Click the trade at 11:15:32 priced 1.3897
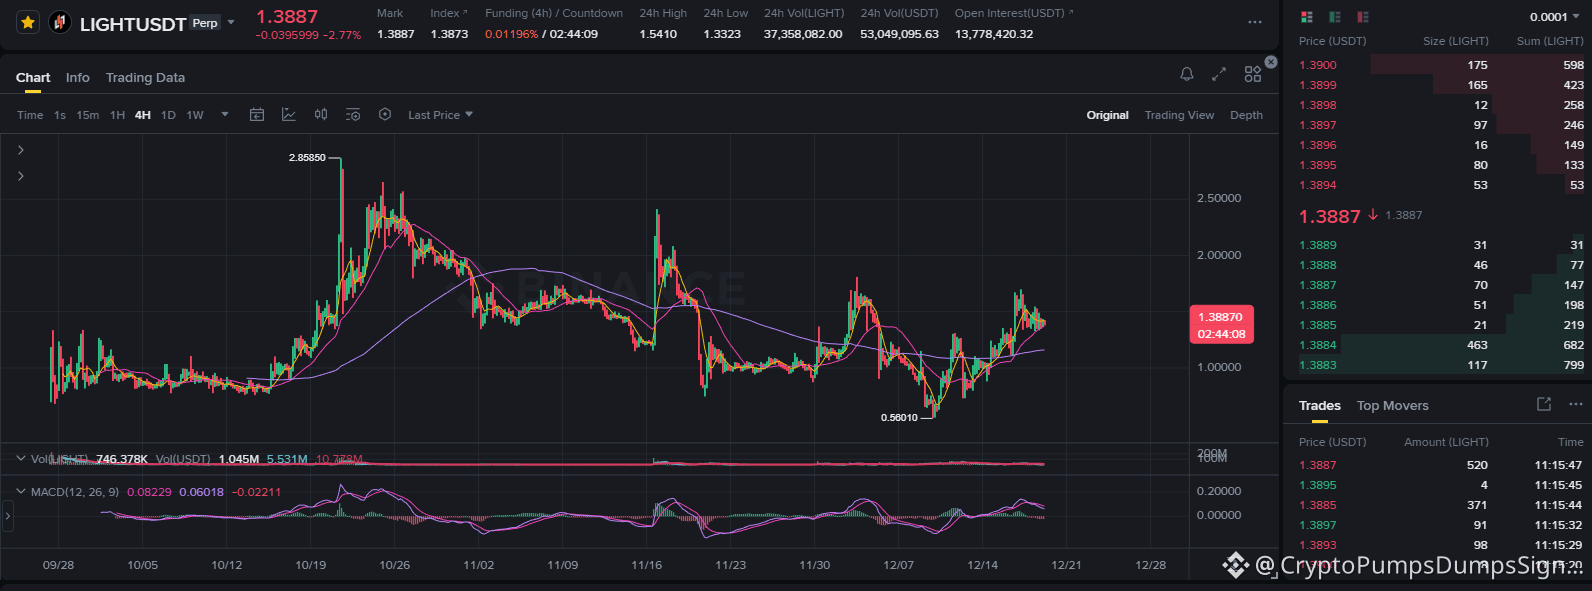 1441,525
